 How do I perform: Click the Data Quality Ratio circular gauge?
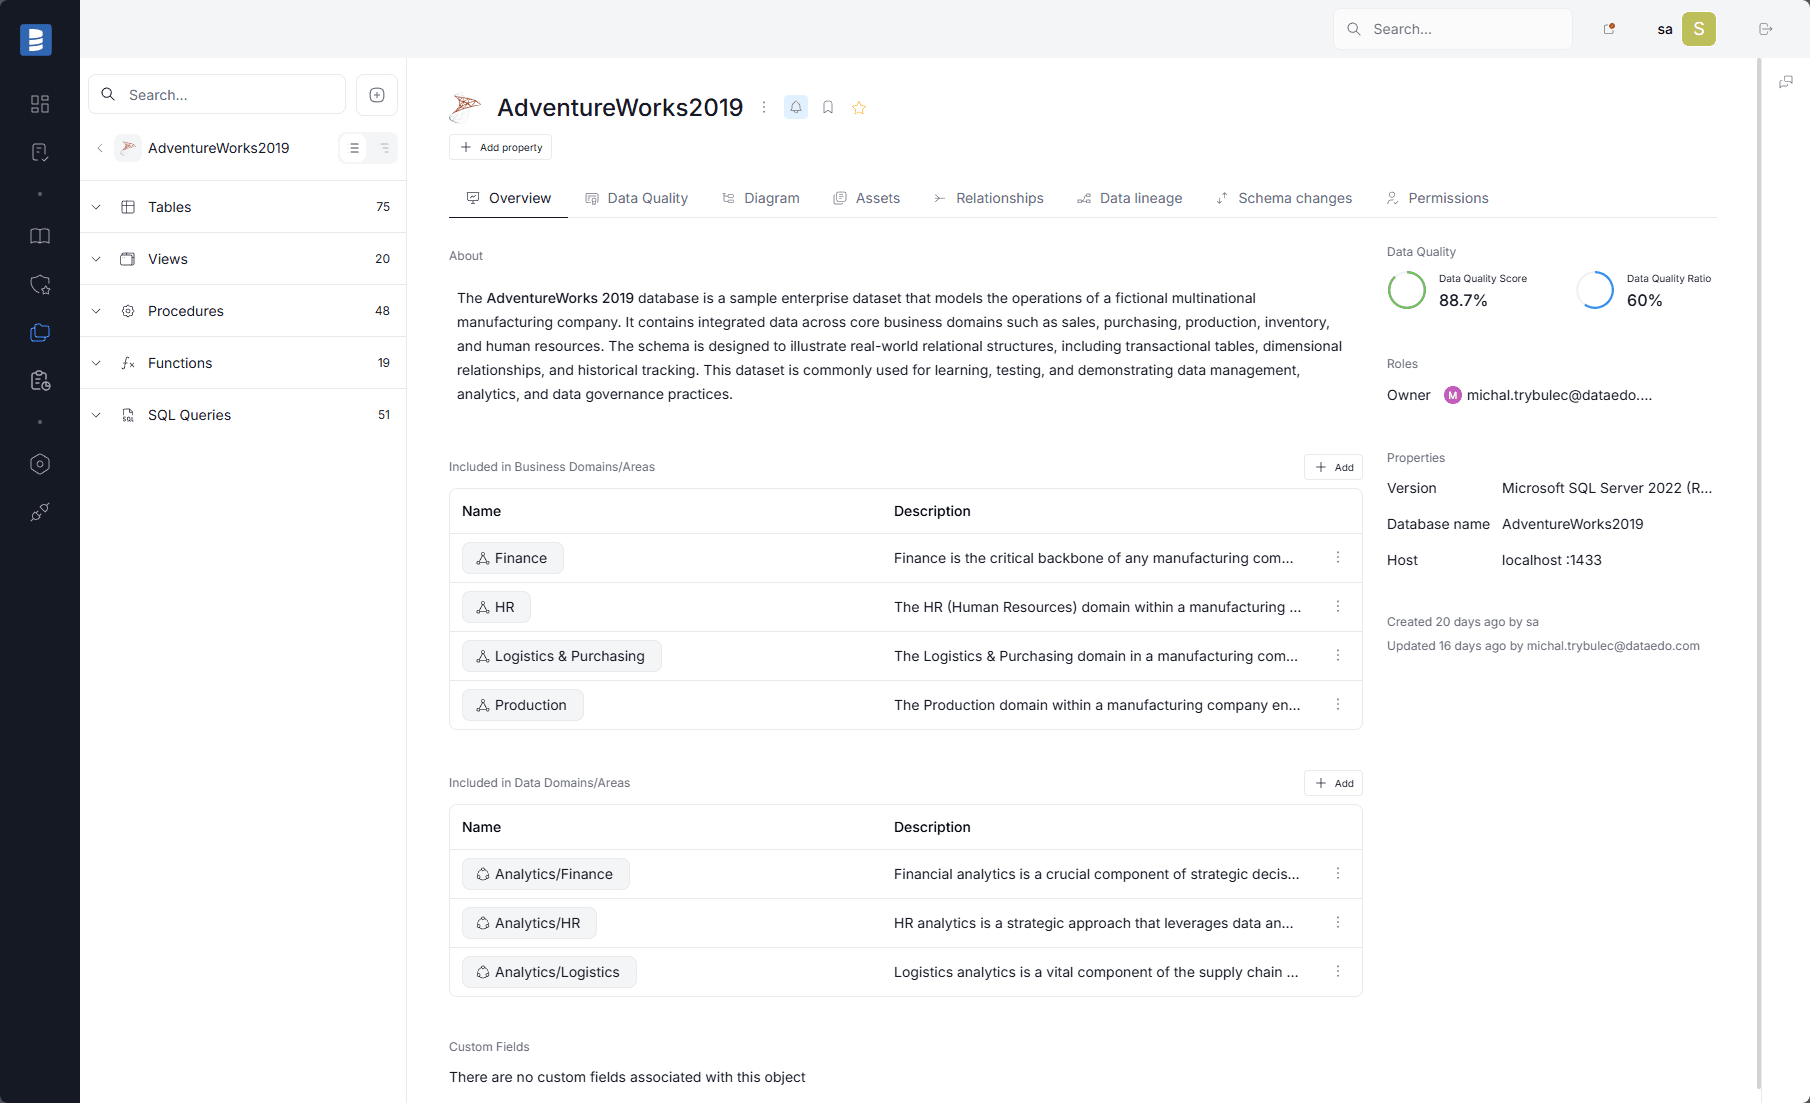[1595, 290]
